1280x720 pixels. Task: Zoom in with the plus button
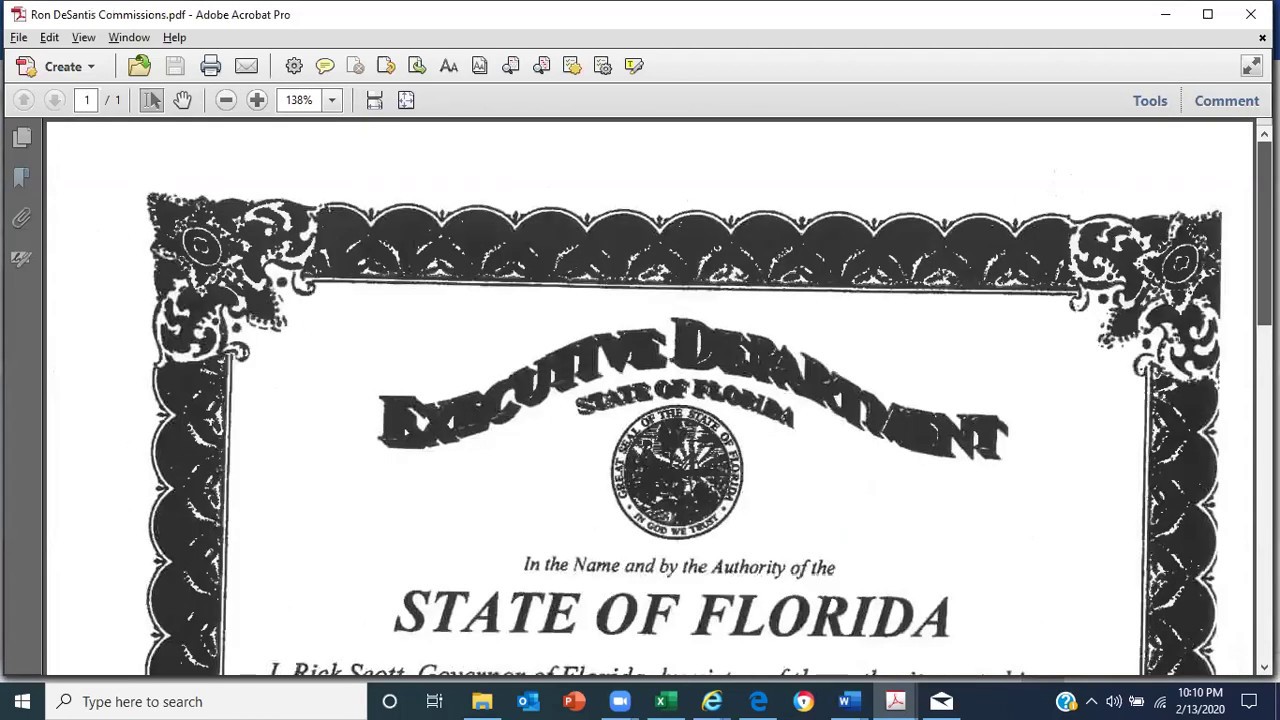pyautogui.click(x=257, y=100)
